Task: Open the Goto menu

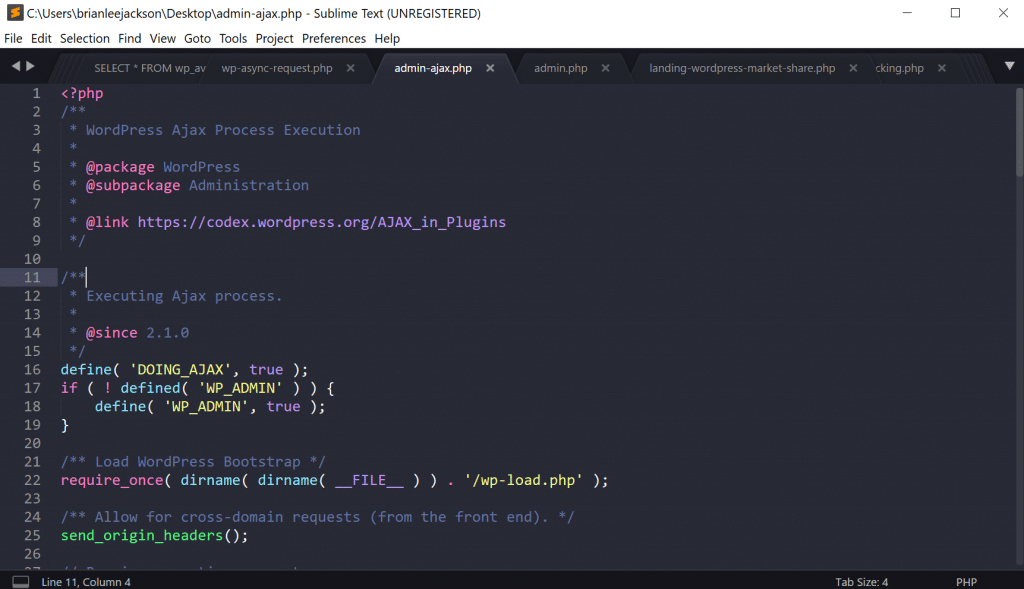Action: [197, 38]
